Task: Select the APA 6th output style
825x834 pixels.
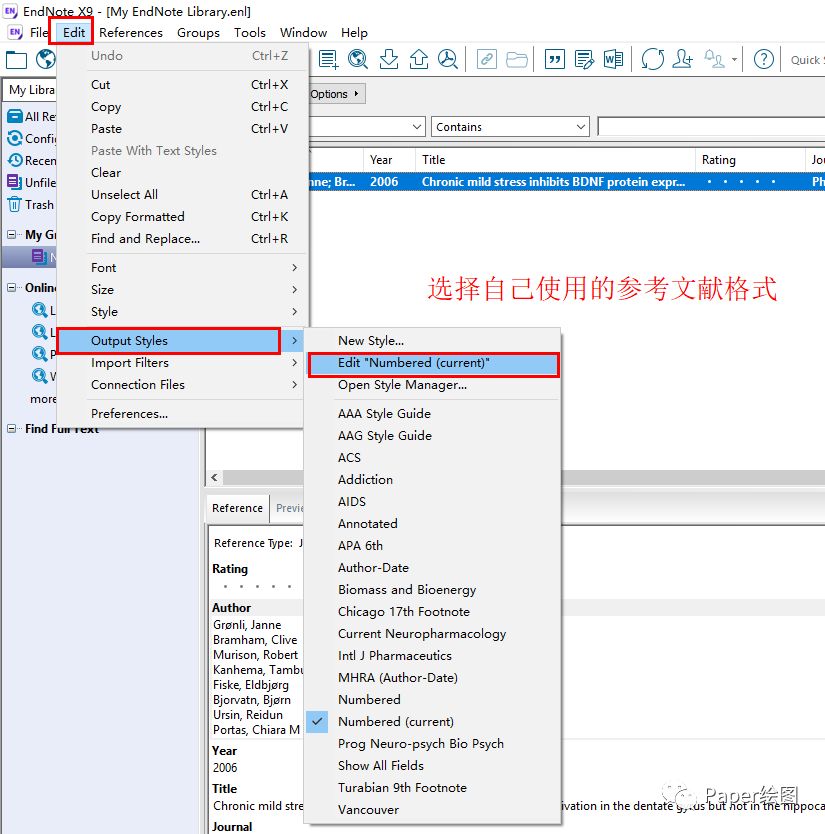Action: pos(434,546)
